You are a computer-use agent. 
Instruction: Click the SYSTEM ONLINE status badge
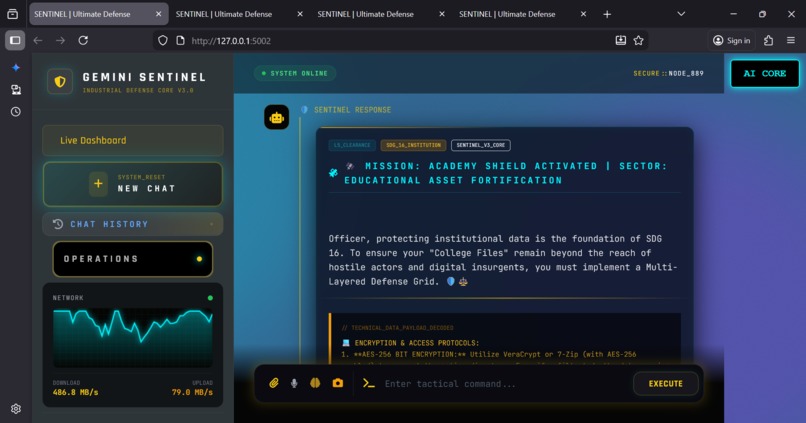tap(295, 73)
